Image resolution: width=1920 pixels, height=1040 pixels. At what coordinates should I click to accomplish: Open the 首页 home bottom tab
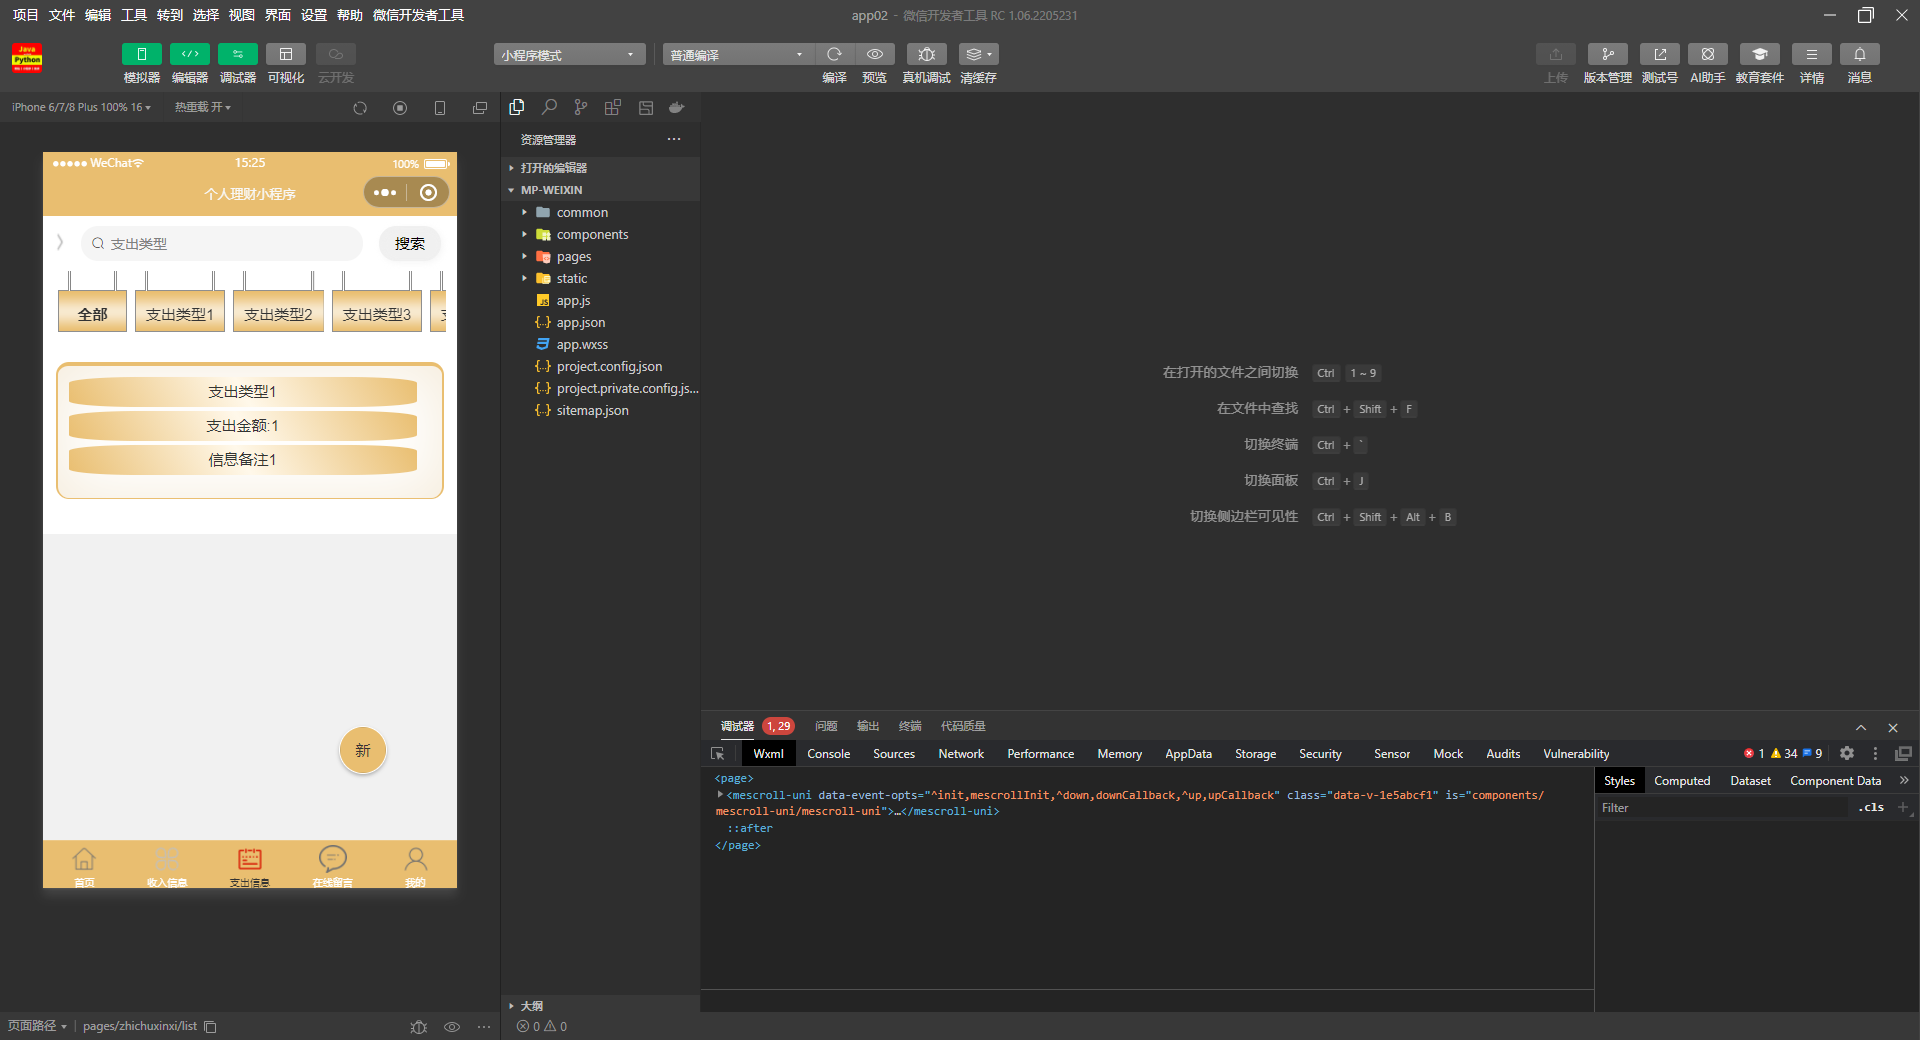point(84,865)
